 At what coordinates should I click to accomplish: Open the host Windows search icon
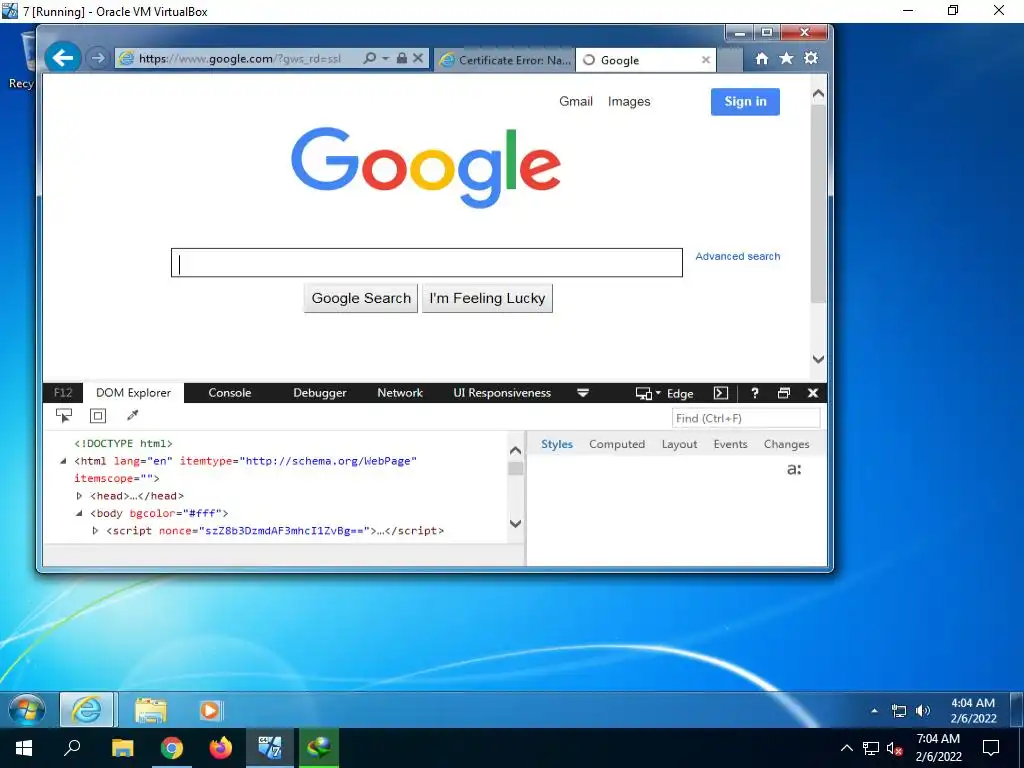click(x=72, y=748)
